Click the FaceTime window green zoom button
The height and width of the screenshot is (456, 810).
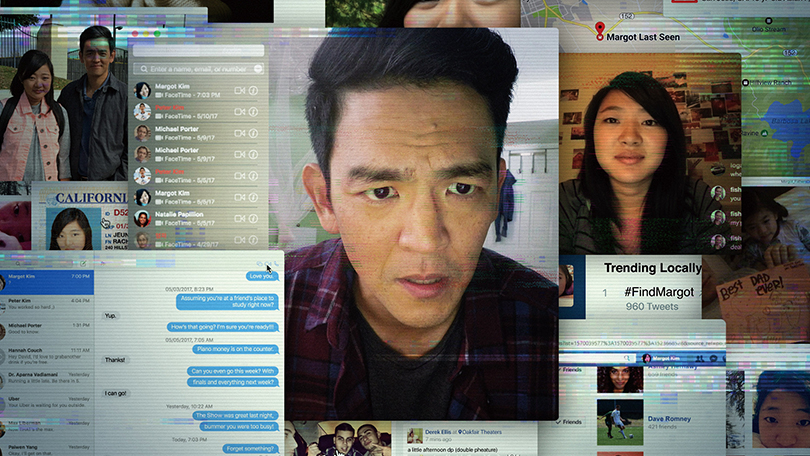coord(157,34)
